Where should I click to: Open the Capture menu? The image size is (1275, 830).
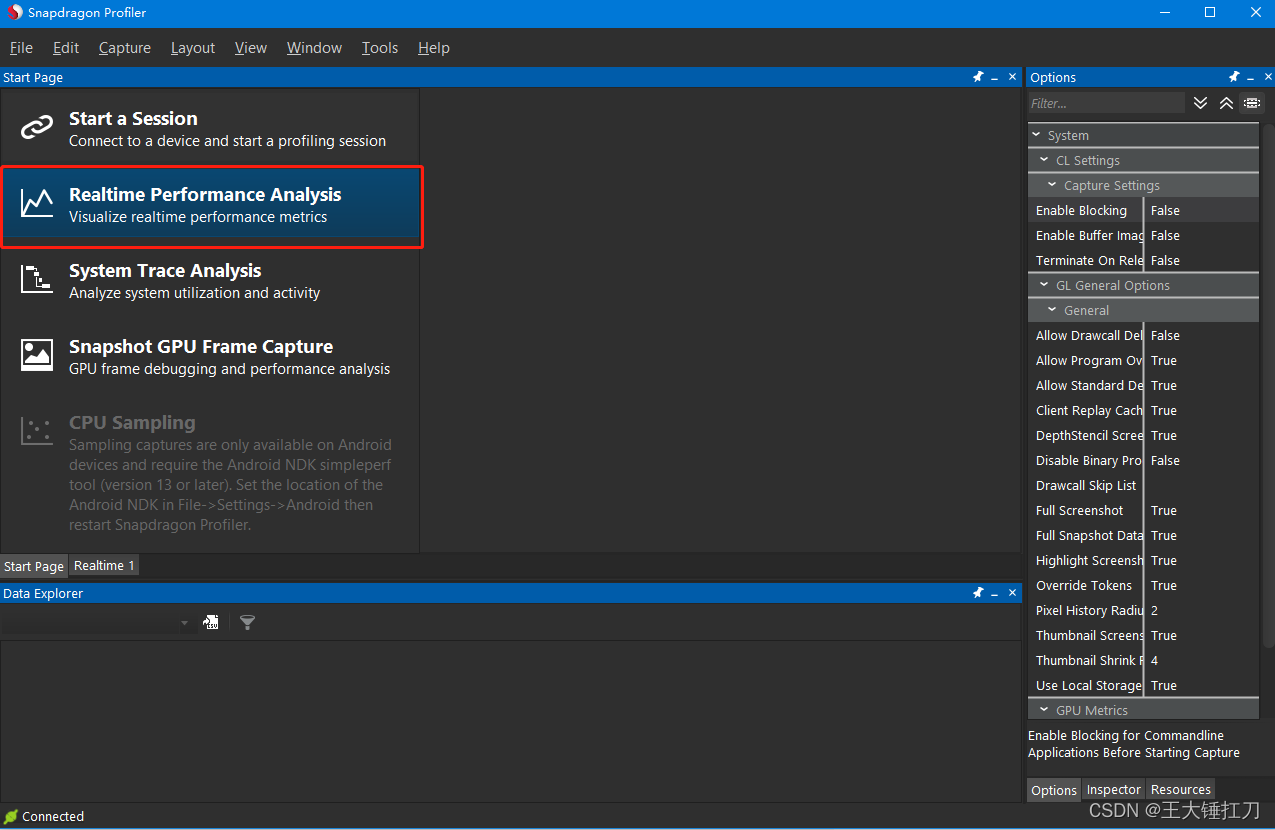[x=125, y=47]
